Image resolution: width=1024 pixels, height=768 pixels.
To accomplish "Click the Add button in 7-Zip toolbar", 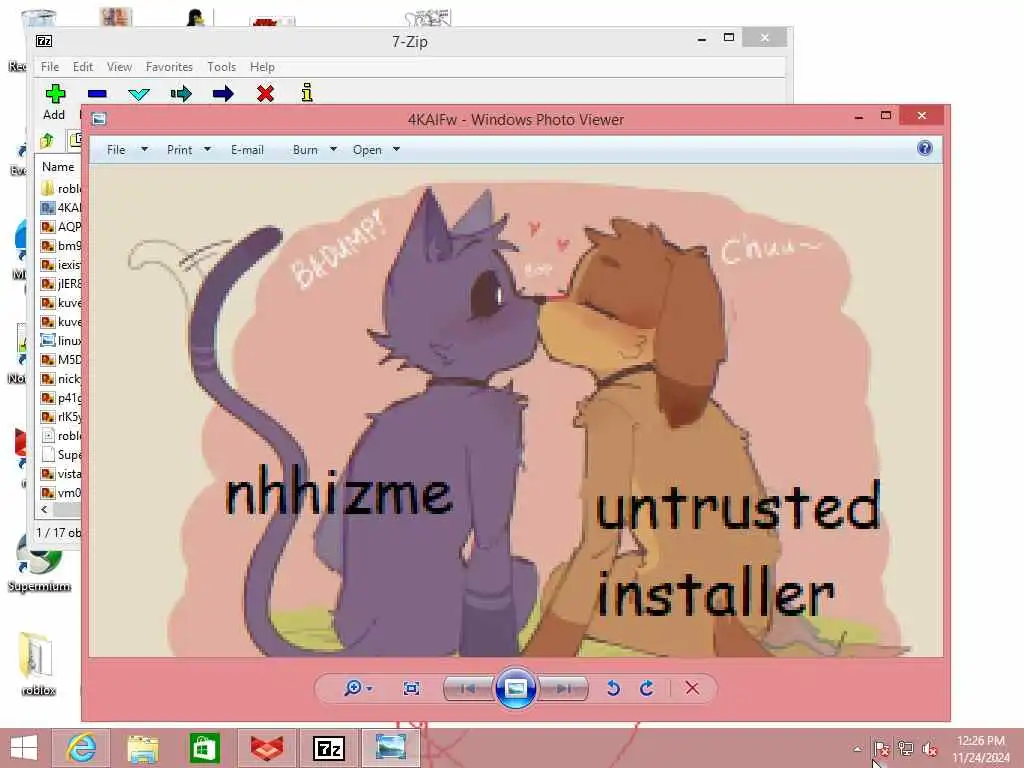I will point(55,102).
